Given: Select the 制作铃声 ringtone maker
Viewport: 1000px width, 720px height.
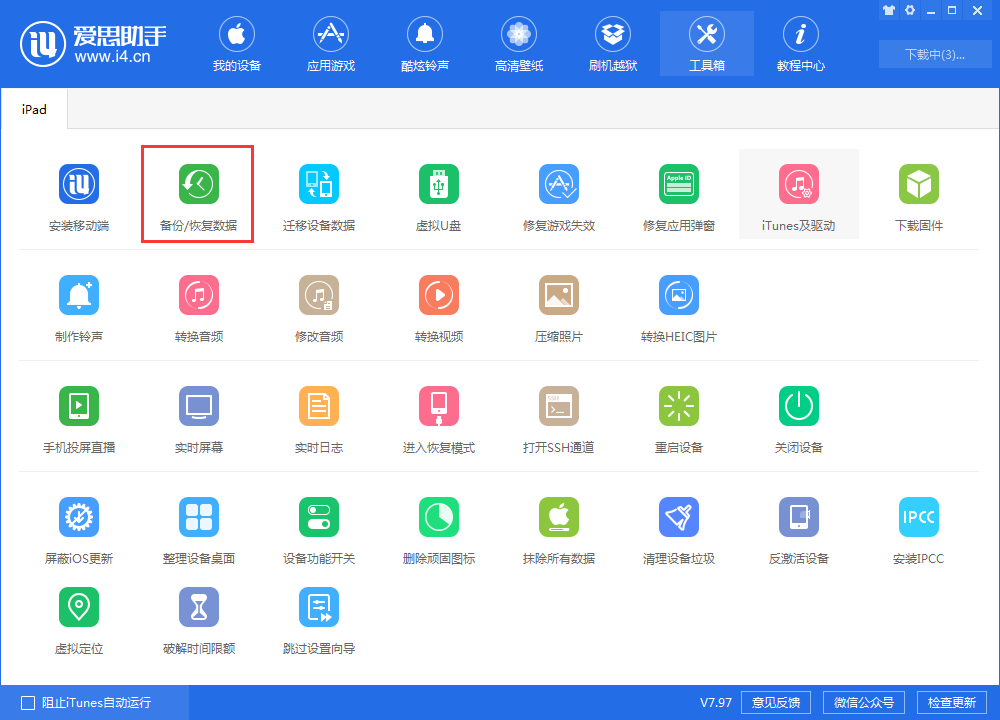Looking at the screenshot, I should click(78, 305).
